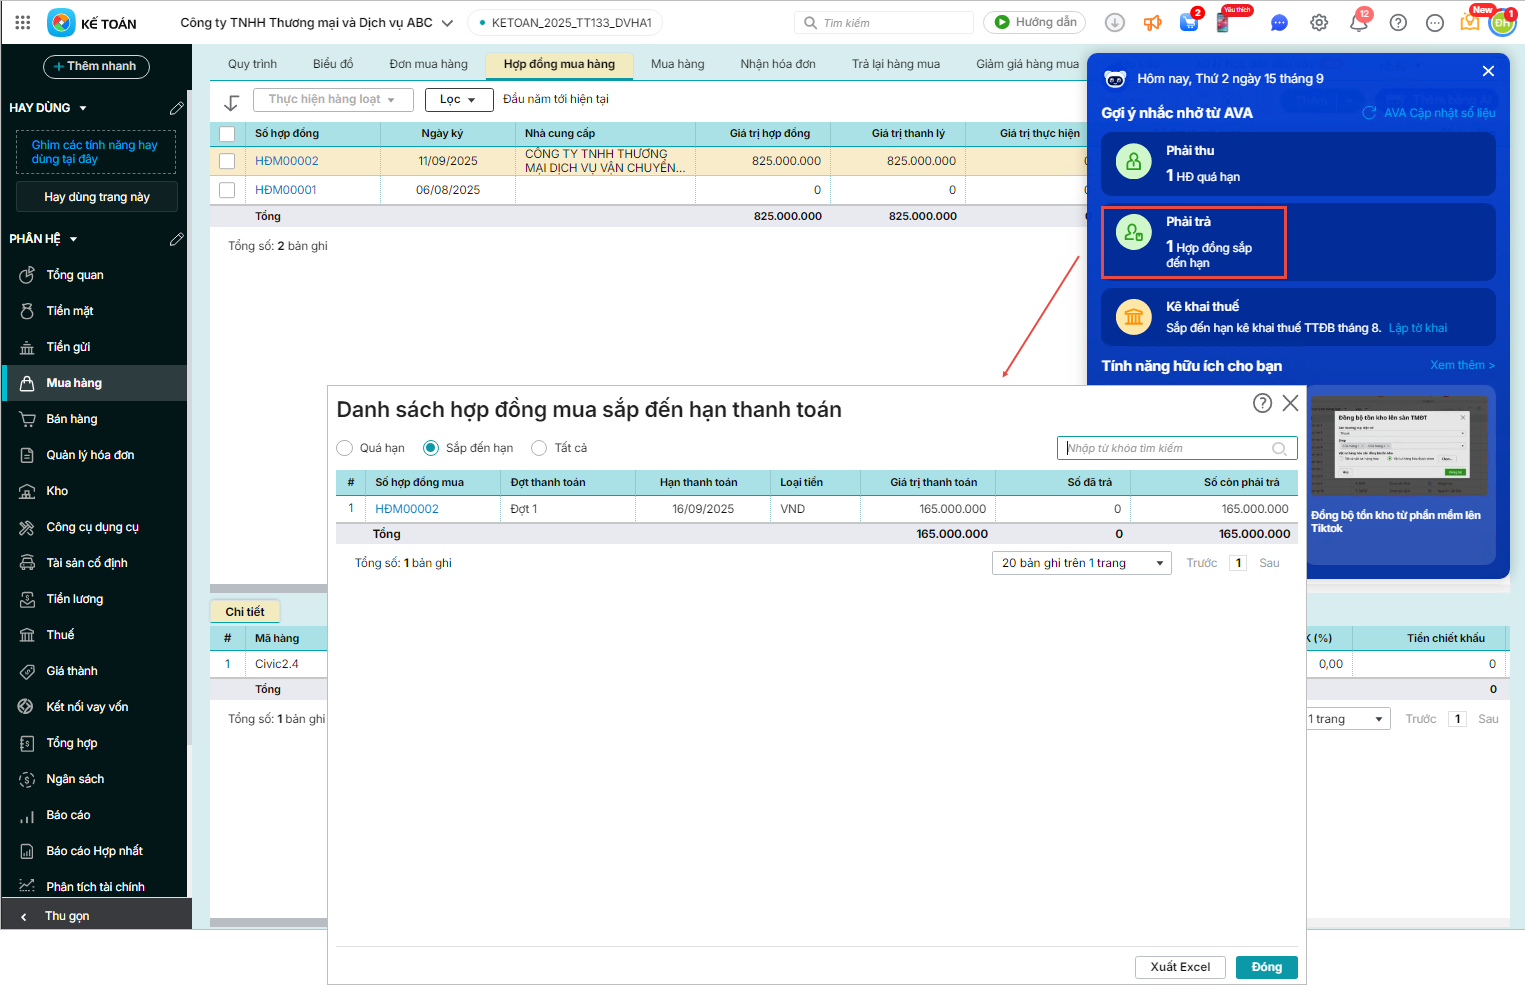The width and height of the screenshot is (1525, 996).
Task: Open the HĐM00002 link in dialog list
Action: pyautogui.click(x=407, y=509)
